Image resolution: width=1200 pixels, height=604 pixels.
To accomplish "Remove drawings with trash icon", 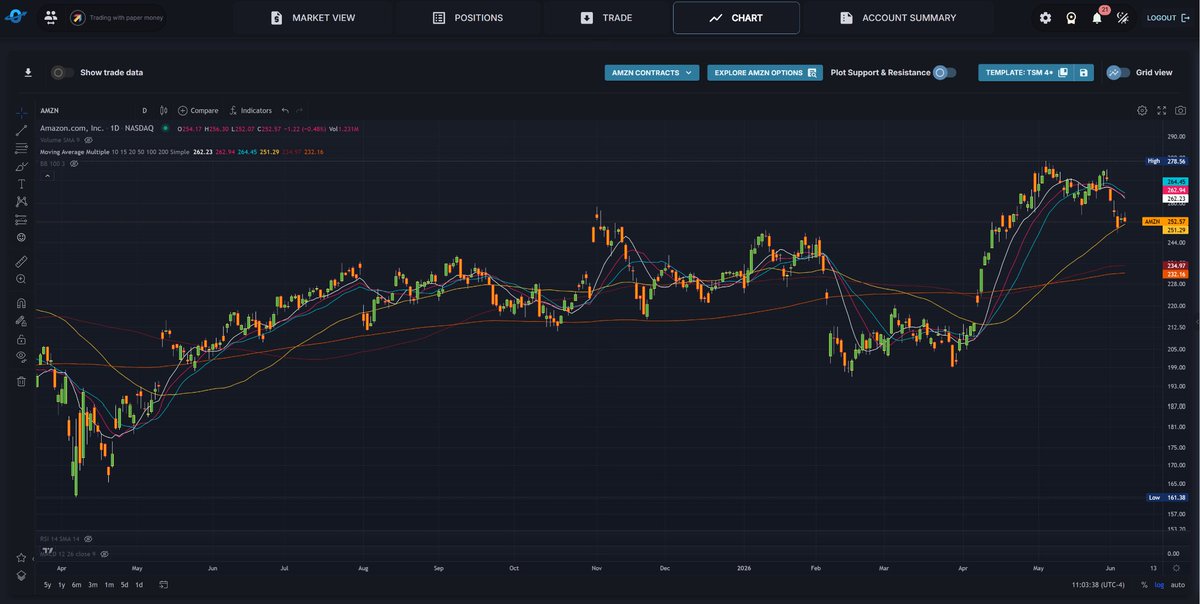I will (21, 381).
